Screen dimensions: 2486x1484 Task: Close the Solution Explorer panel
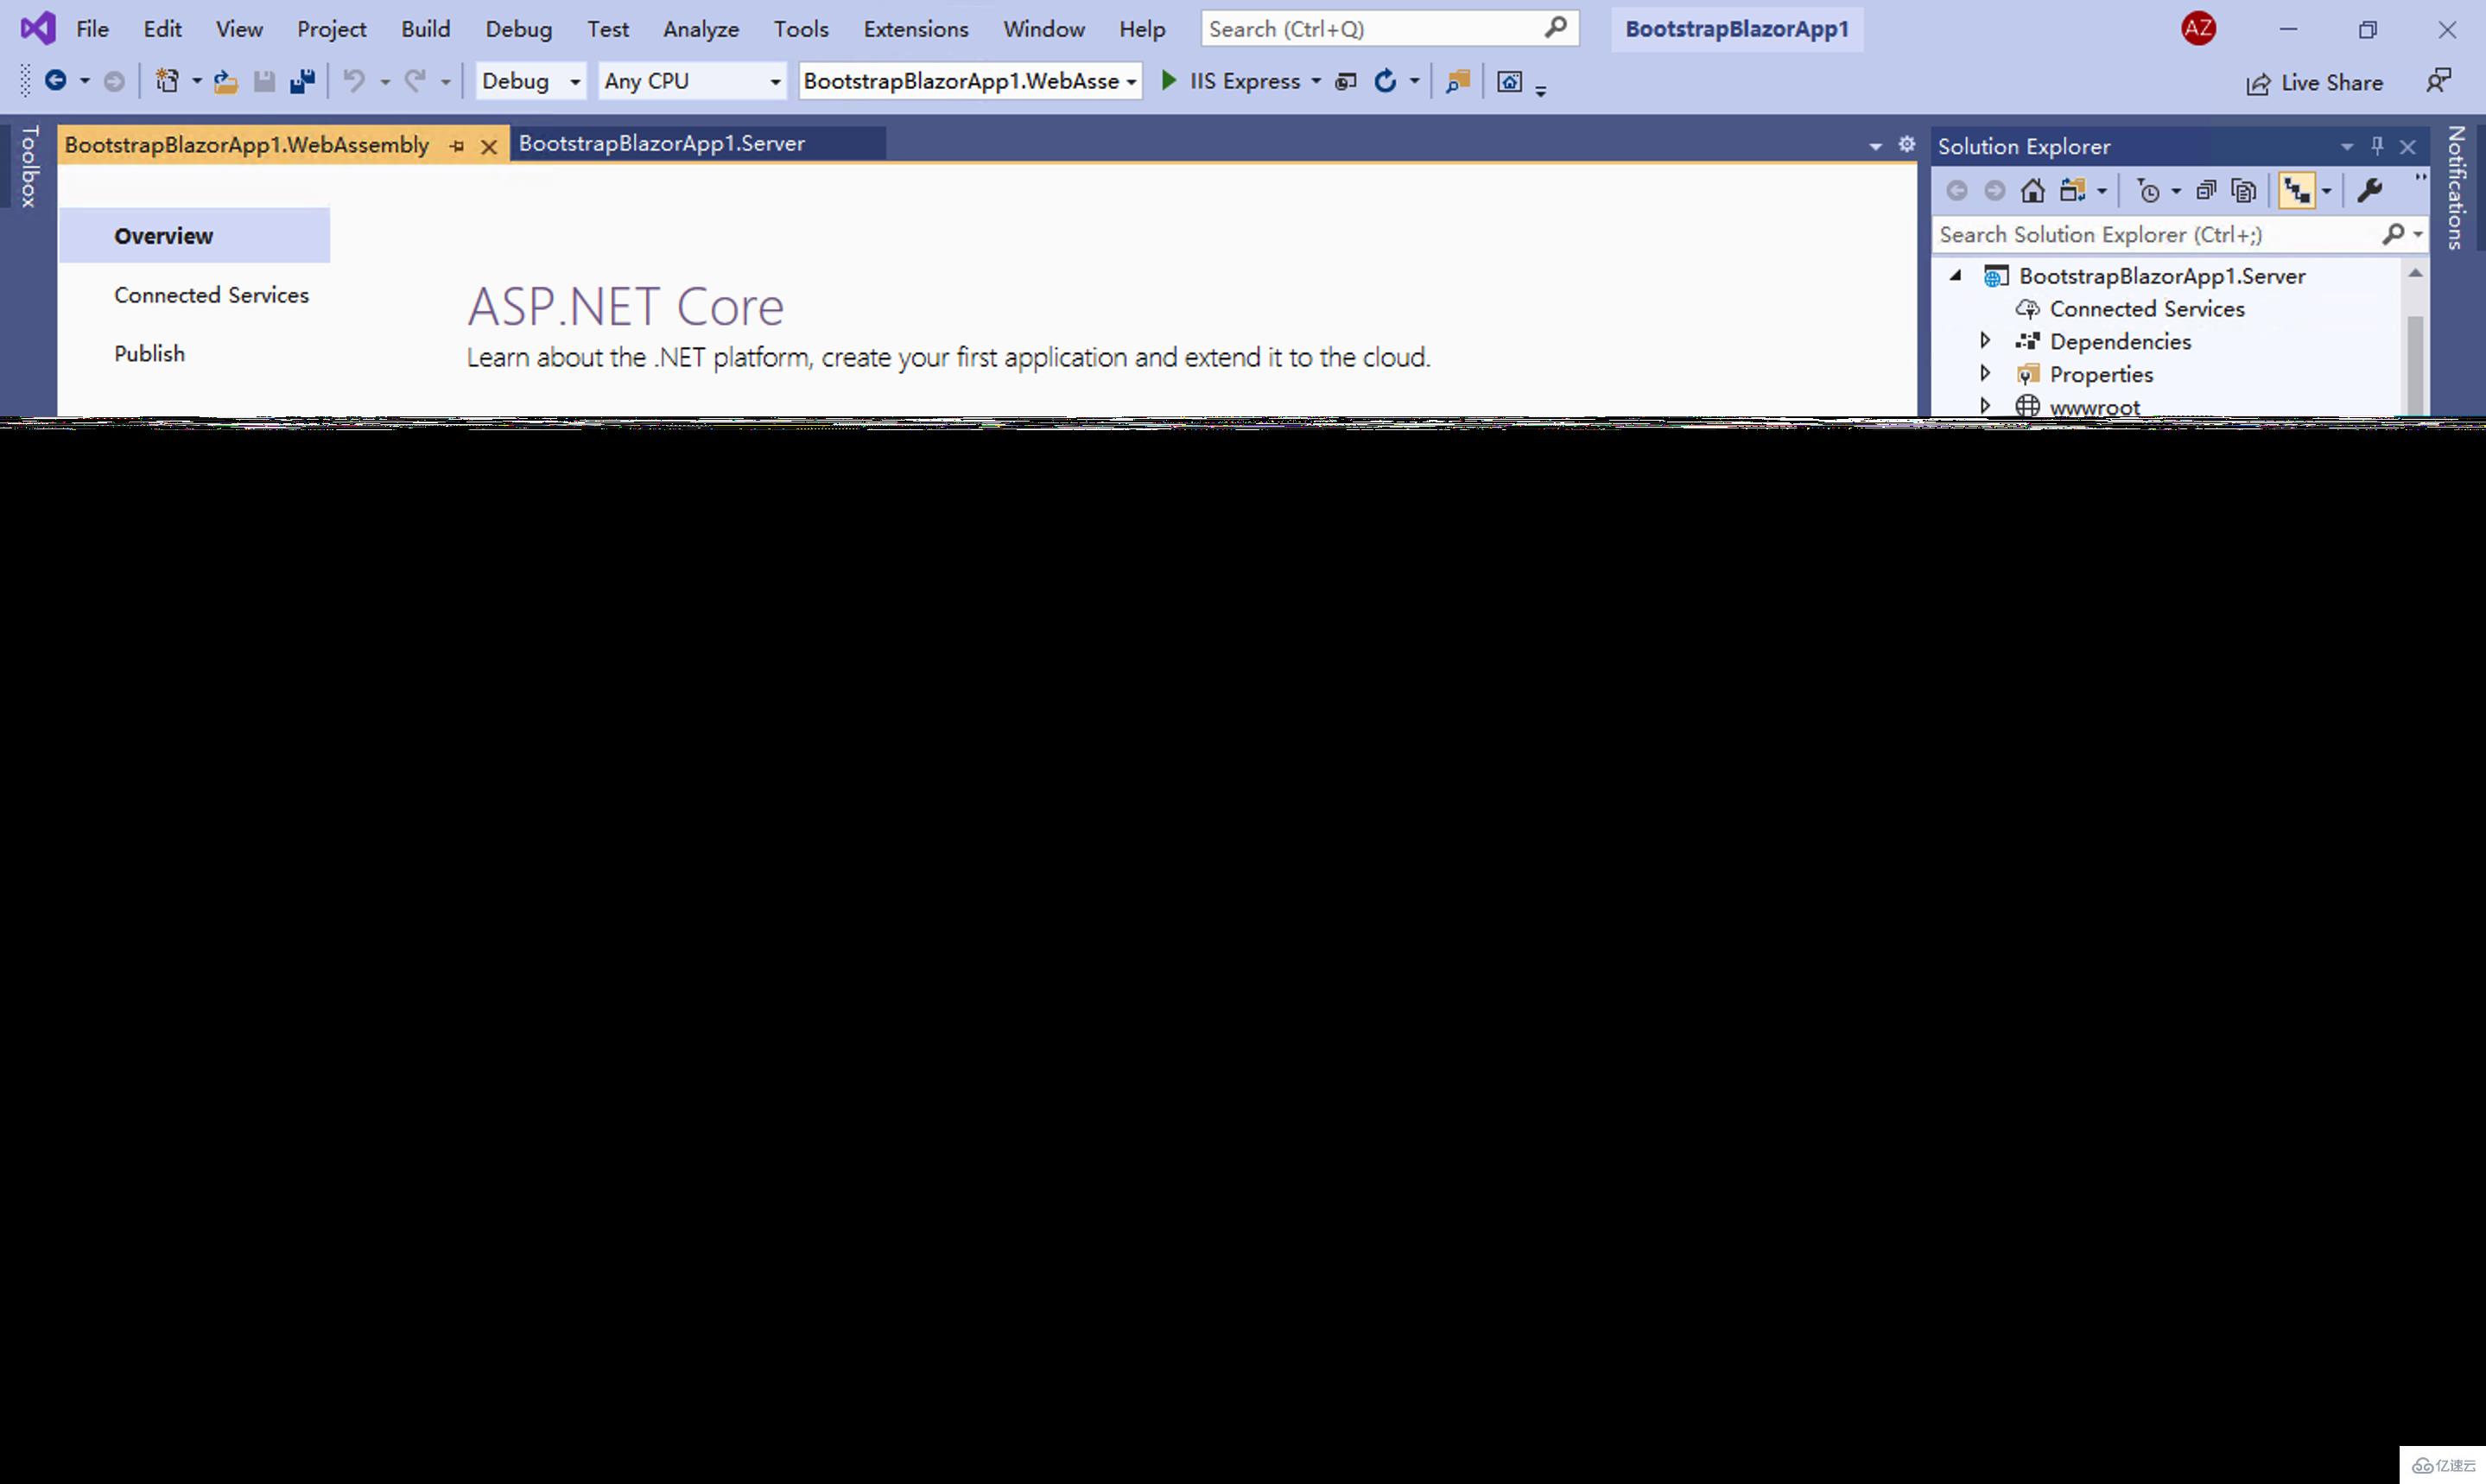tap(2408, 147)
